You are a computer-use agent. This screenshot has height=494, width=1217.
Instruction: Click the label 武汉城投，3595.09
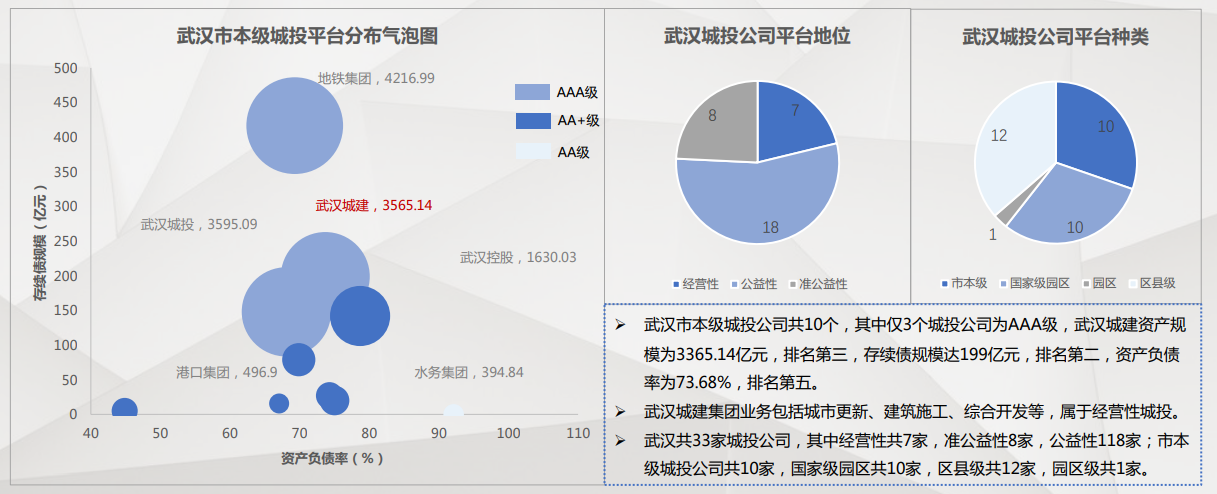coord(199,225)
